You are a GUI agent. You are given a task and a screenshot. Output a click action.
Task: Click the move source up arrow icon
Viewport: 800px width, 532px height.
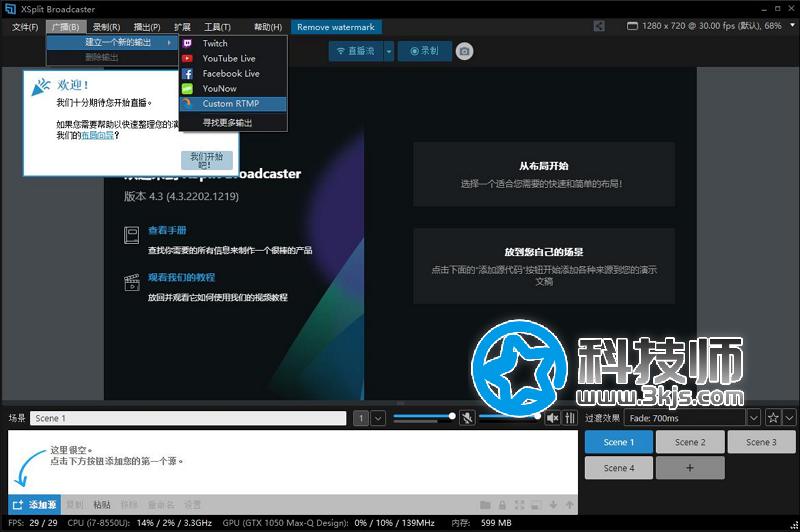click(x=569, y=505)
